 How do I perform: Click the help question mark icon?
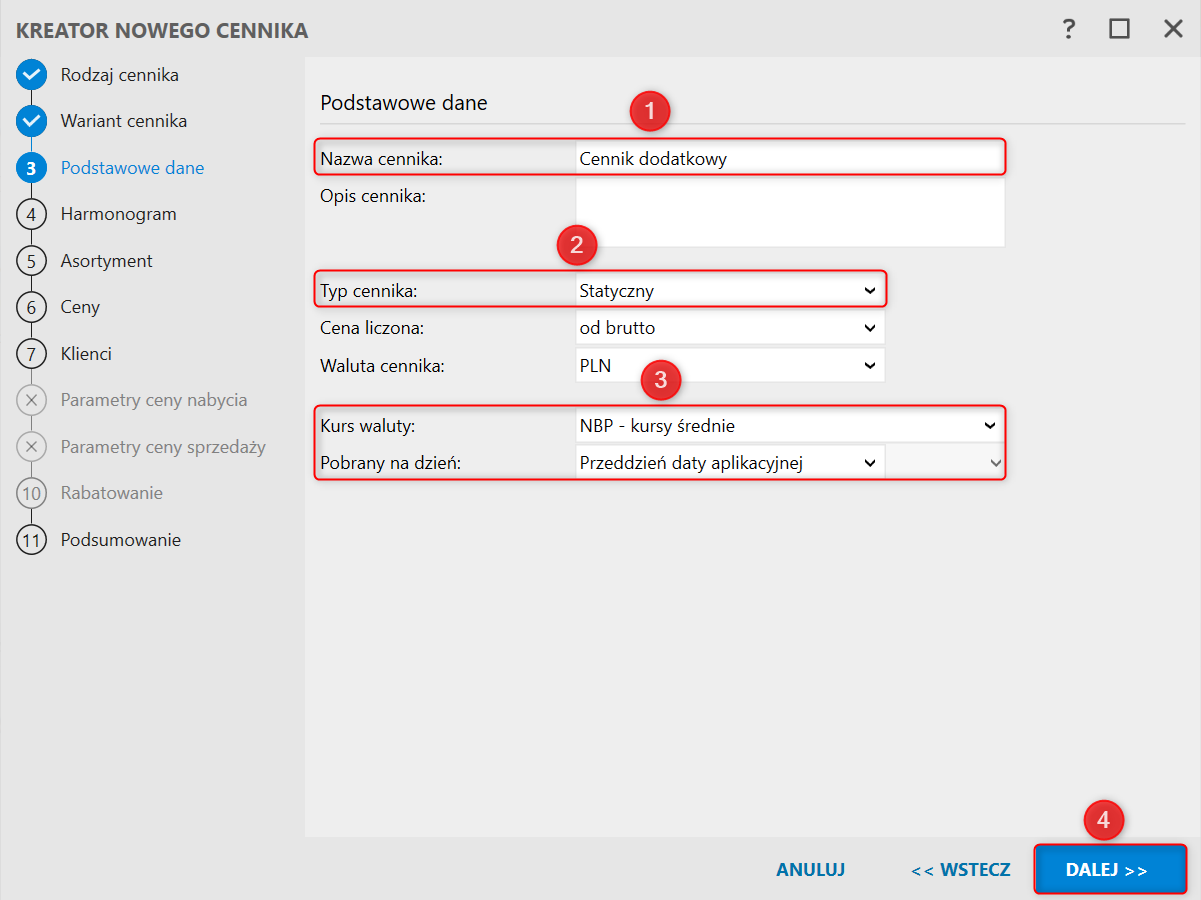coord(1069,29)
